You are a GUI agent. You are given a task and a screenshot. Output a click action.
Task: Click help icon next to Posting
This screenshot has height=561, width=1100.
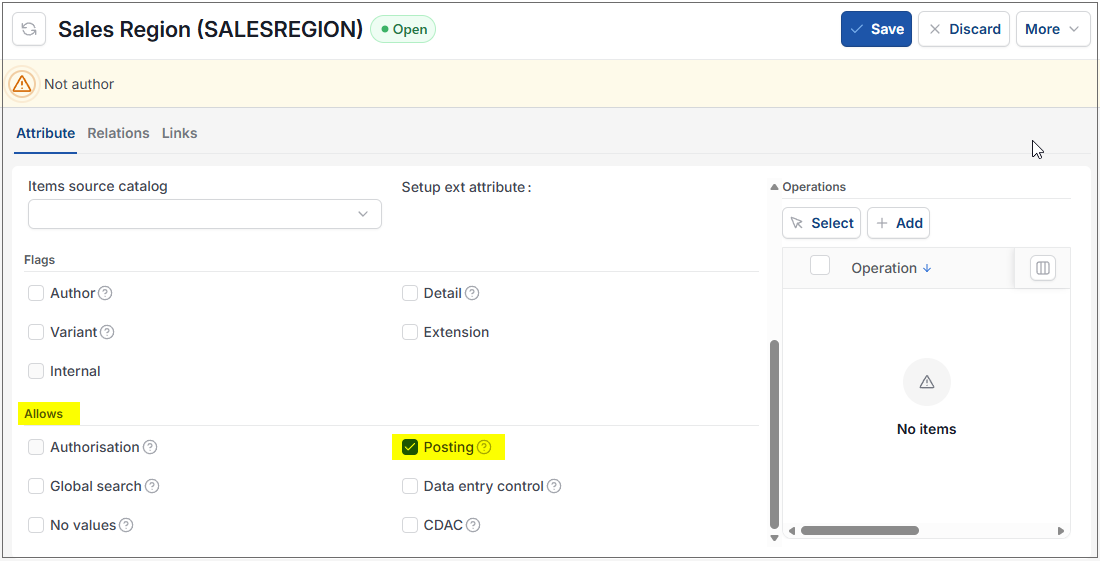(x=484, y=447)
